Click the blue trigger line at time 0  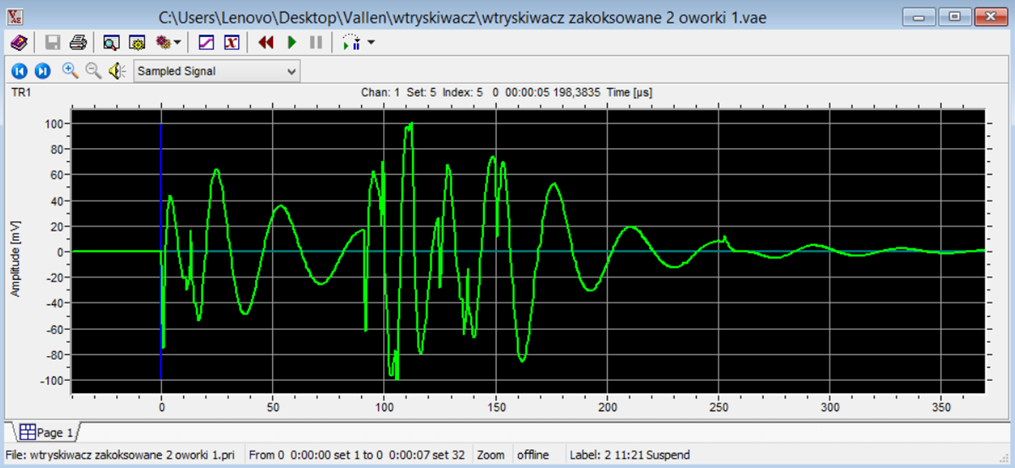click(161, 252)
